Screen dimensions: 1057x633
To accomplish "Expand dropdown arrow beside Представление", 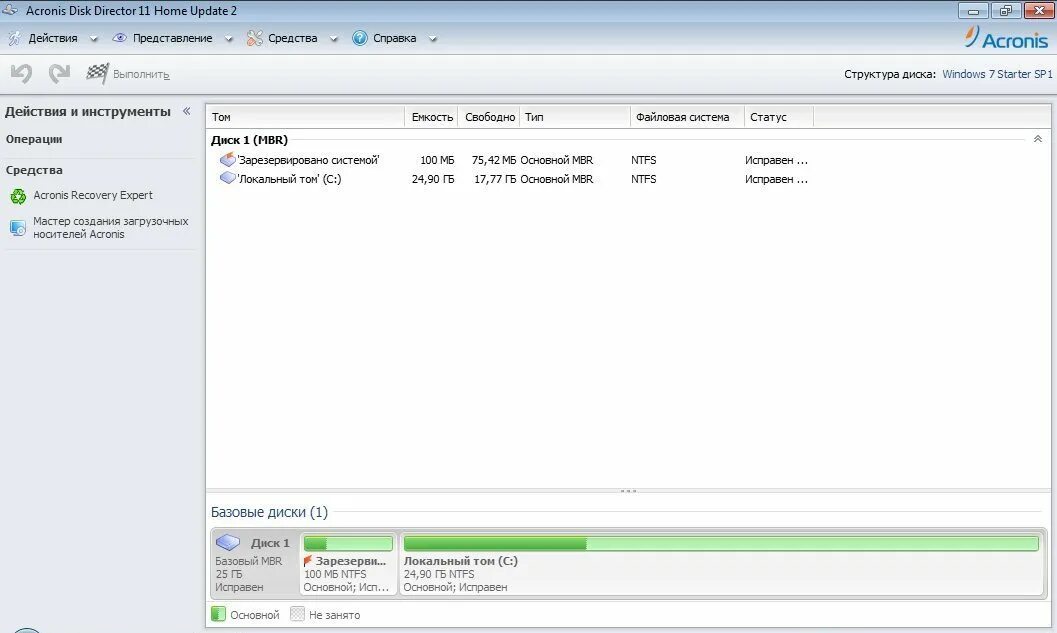I will pos(229,39).
